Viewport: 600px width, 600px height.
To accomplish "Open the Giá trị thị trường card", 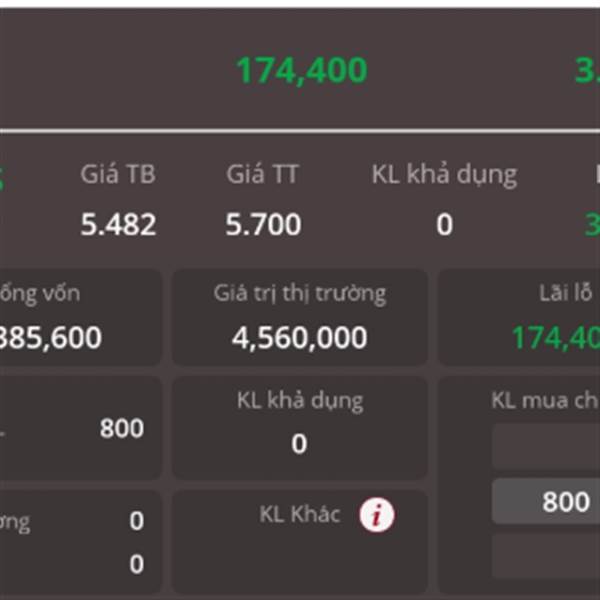I will pyautogui.click(x=300, y=318).
